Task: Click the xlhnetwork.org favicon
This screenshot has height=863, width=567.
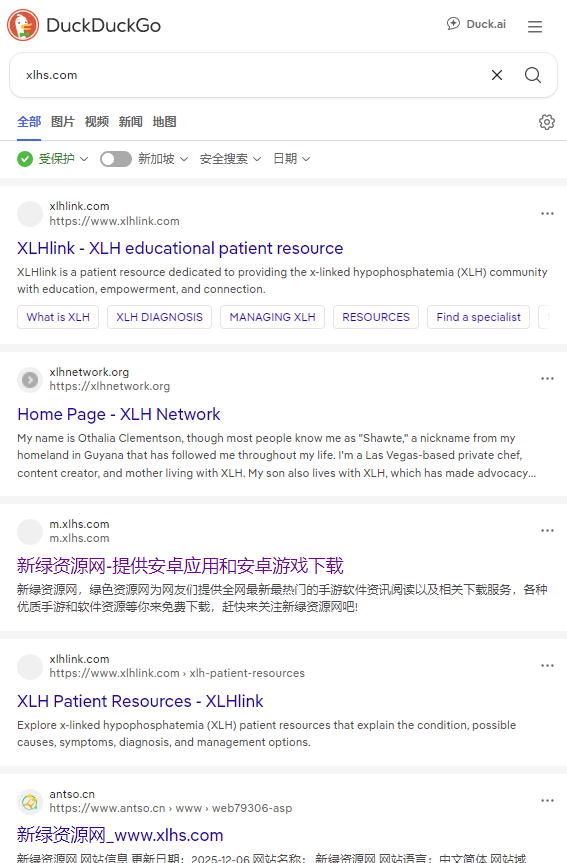Action: point(30,379)
